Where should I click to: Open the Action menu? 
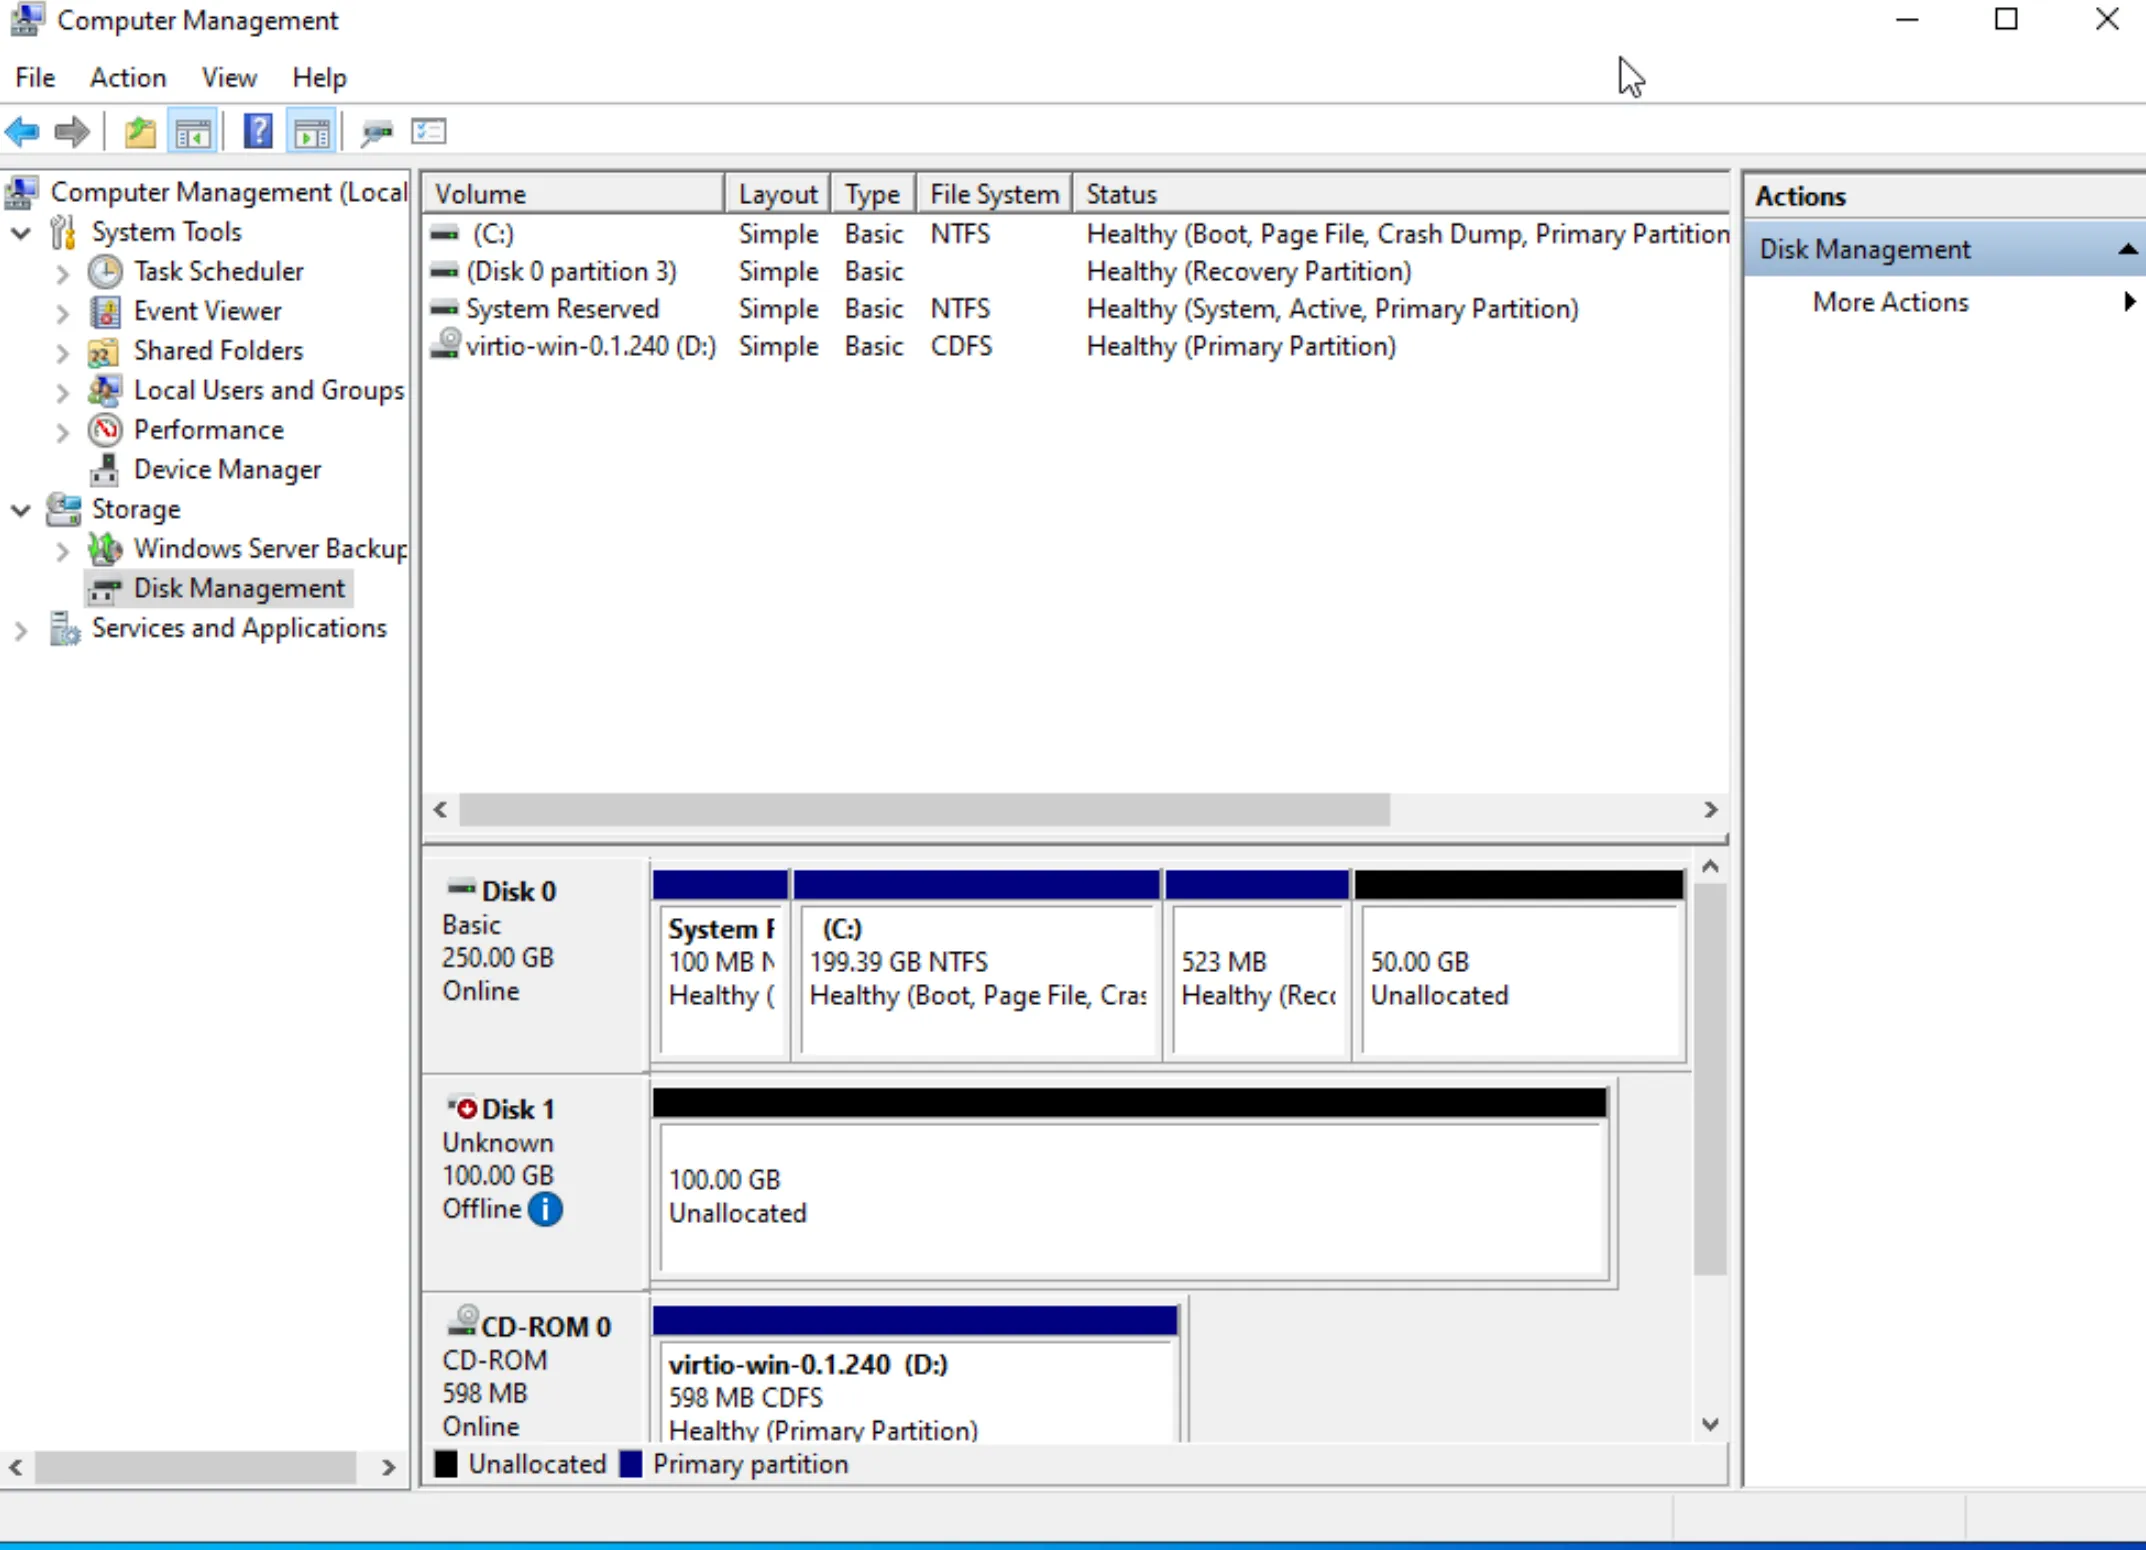[x=128, y=77]
